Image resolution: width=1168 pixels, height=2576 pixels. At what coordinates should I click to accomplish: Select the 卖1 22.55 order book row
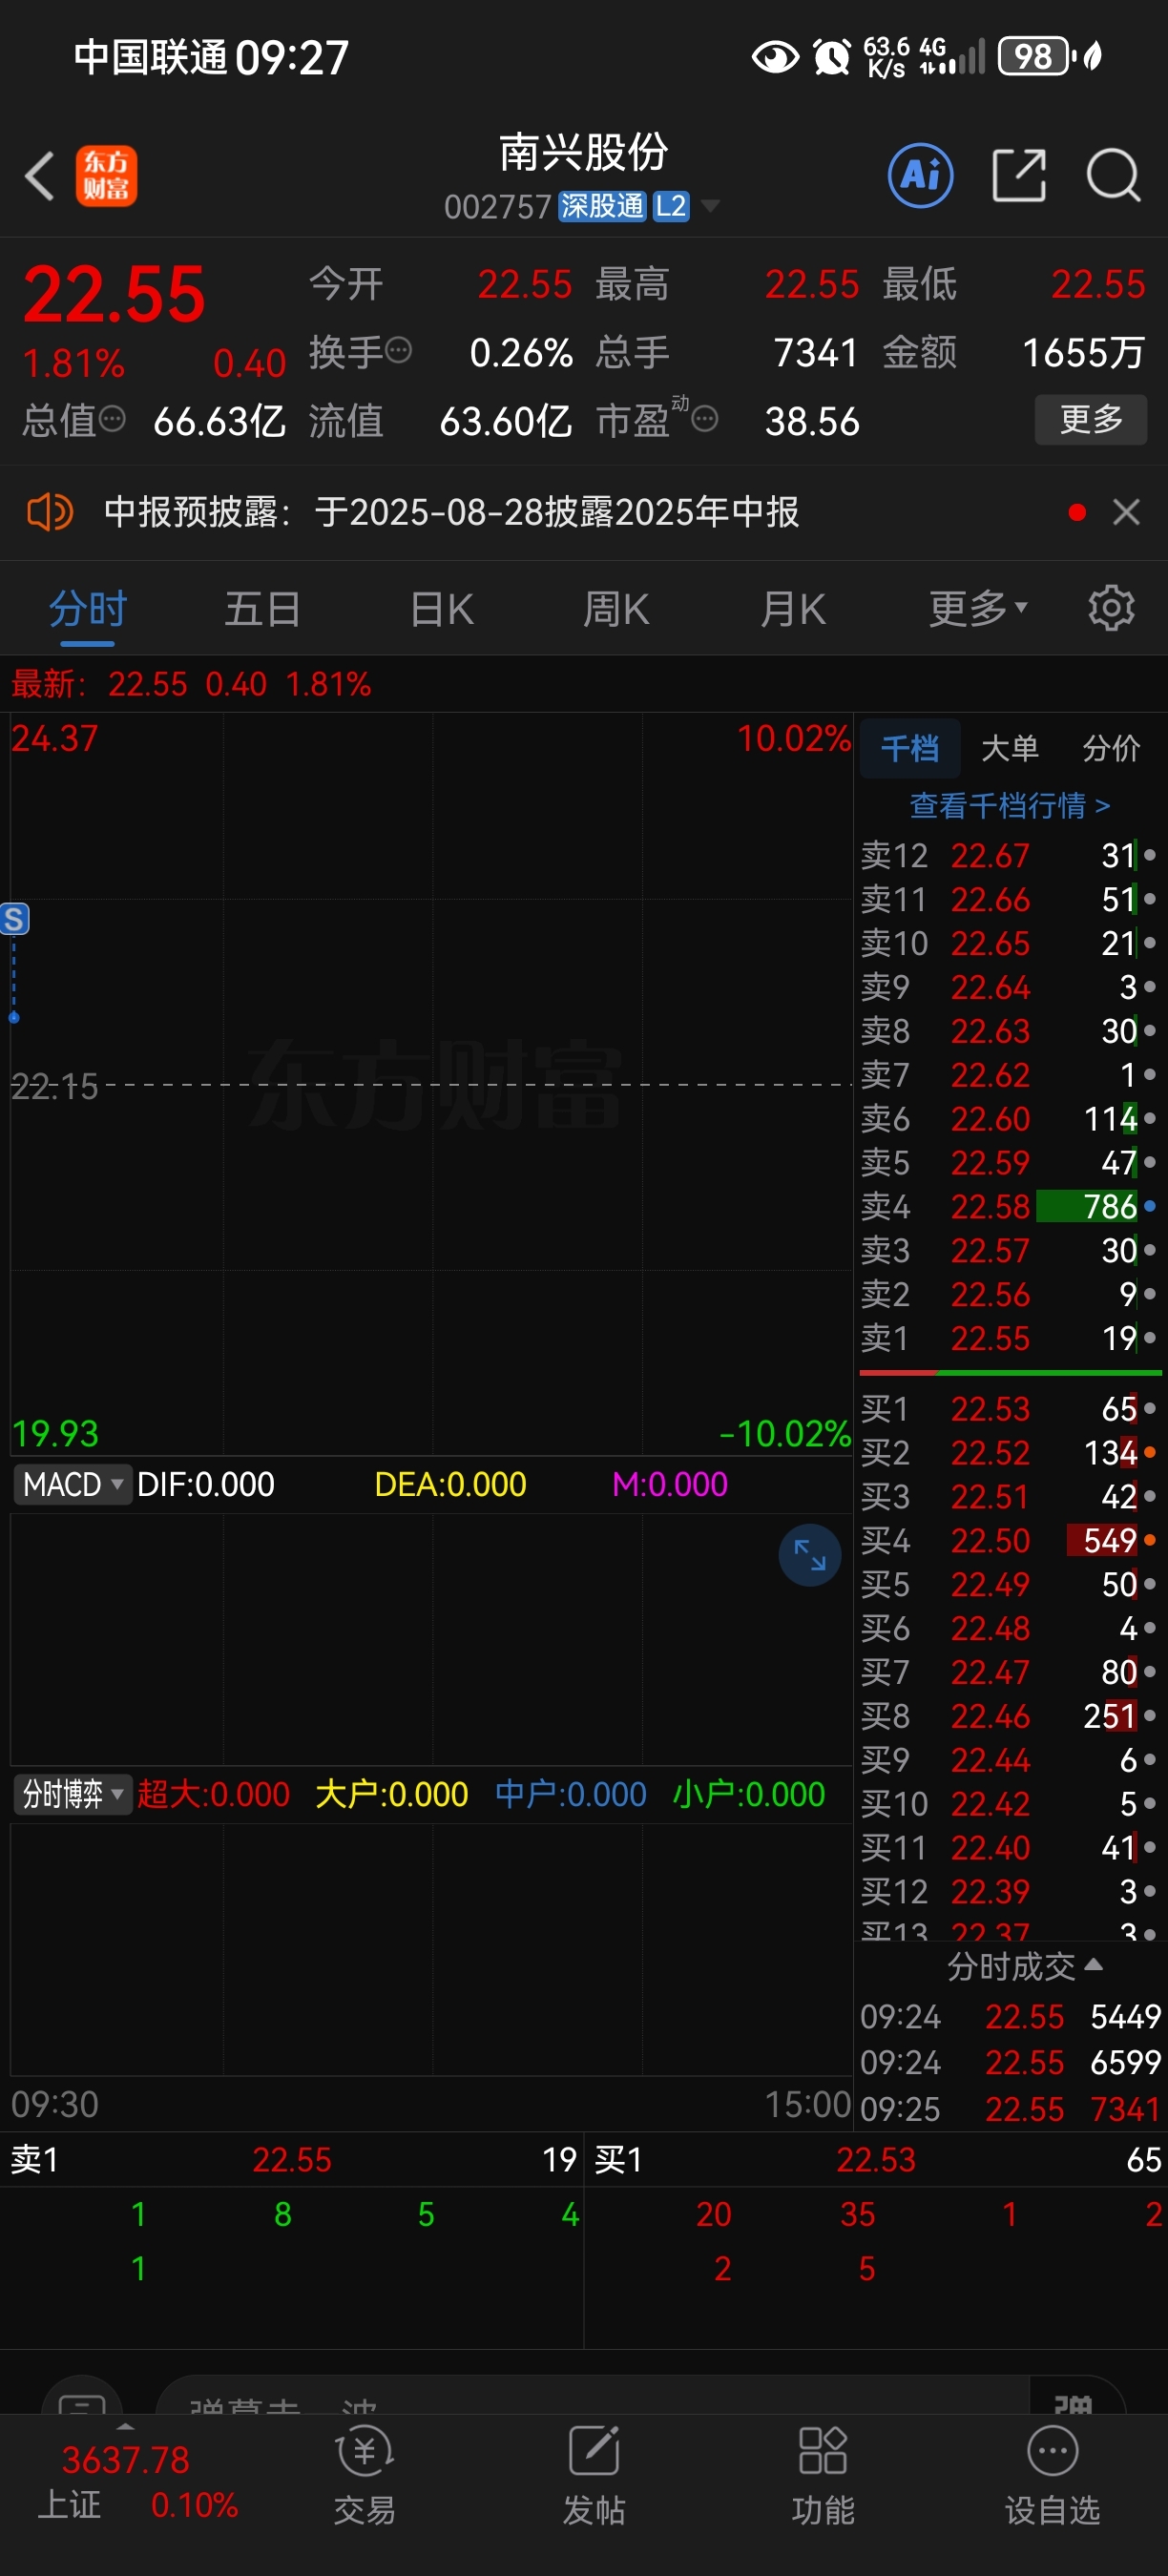(1009, 1338)
